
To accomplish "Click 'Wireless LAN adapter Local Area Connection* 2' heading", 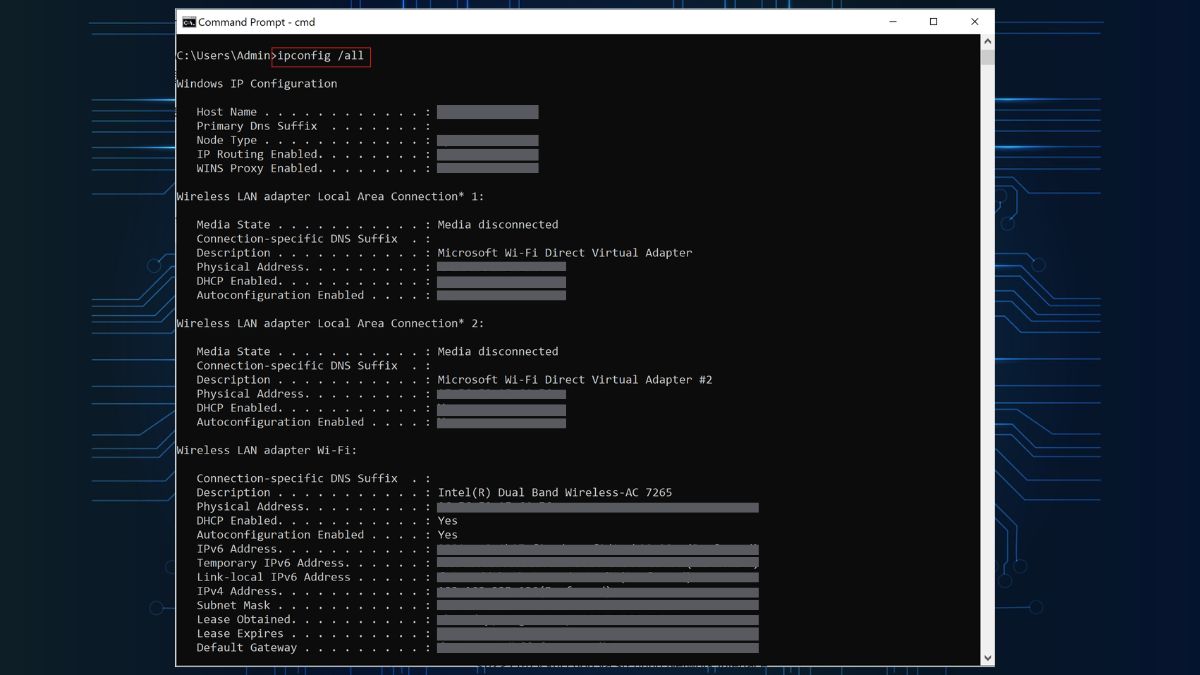I will click(331, 323).
